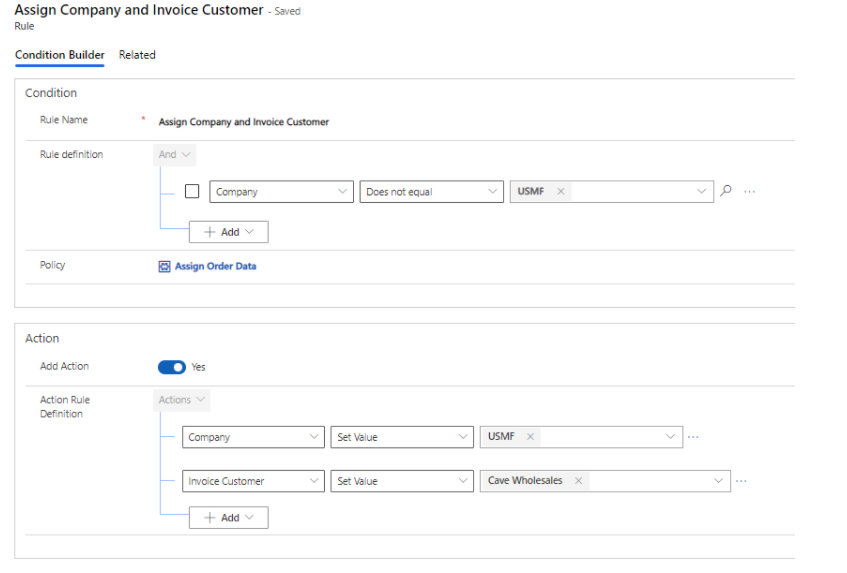
Task: Click the Add button under the condition
Action: click(x=228, y=232)
